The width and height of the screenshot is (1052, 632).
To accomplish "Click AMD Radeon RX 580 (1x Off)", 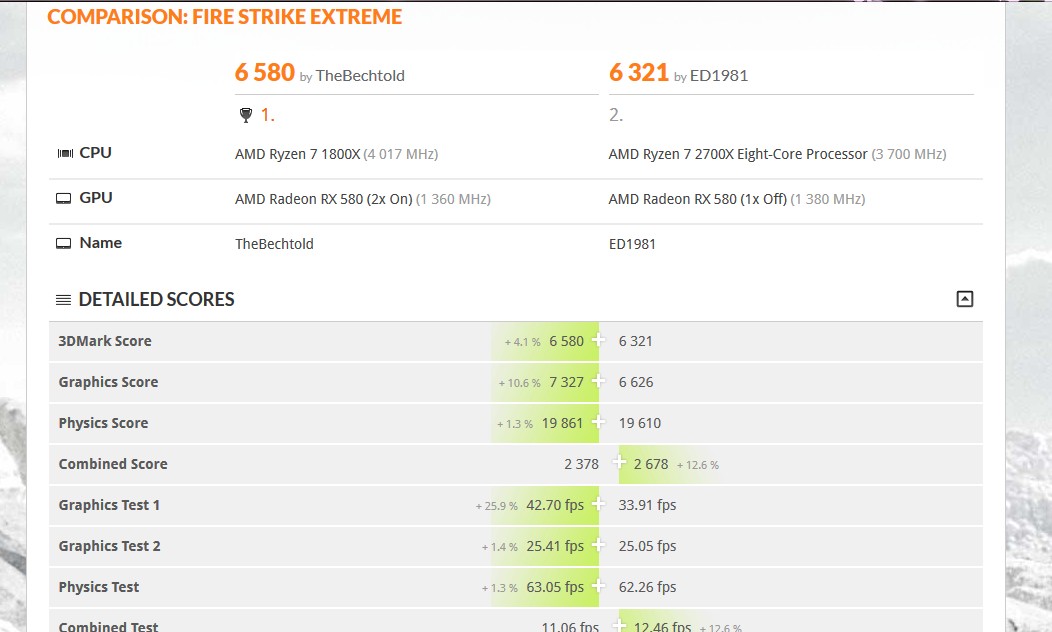I will click(x=698, y=199).
